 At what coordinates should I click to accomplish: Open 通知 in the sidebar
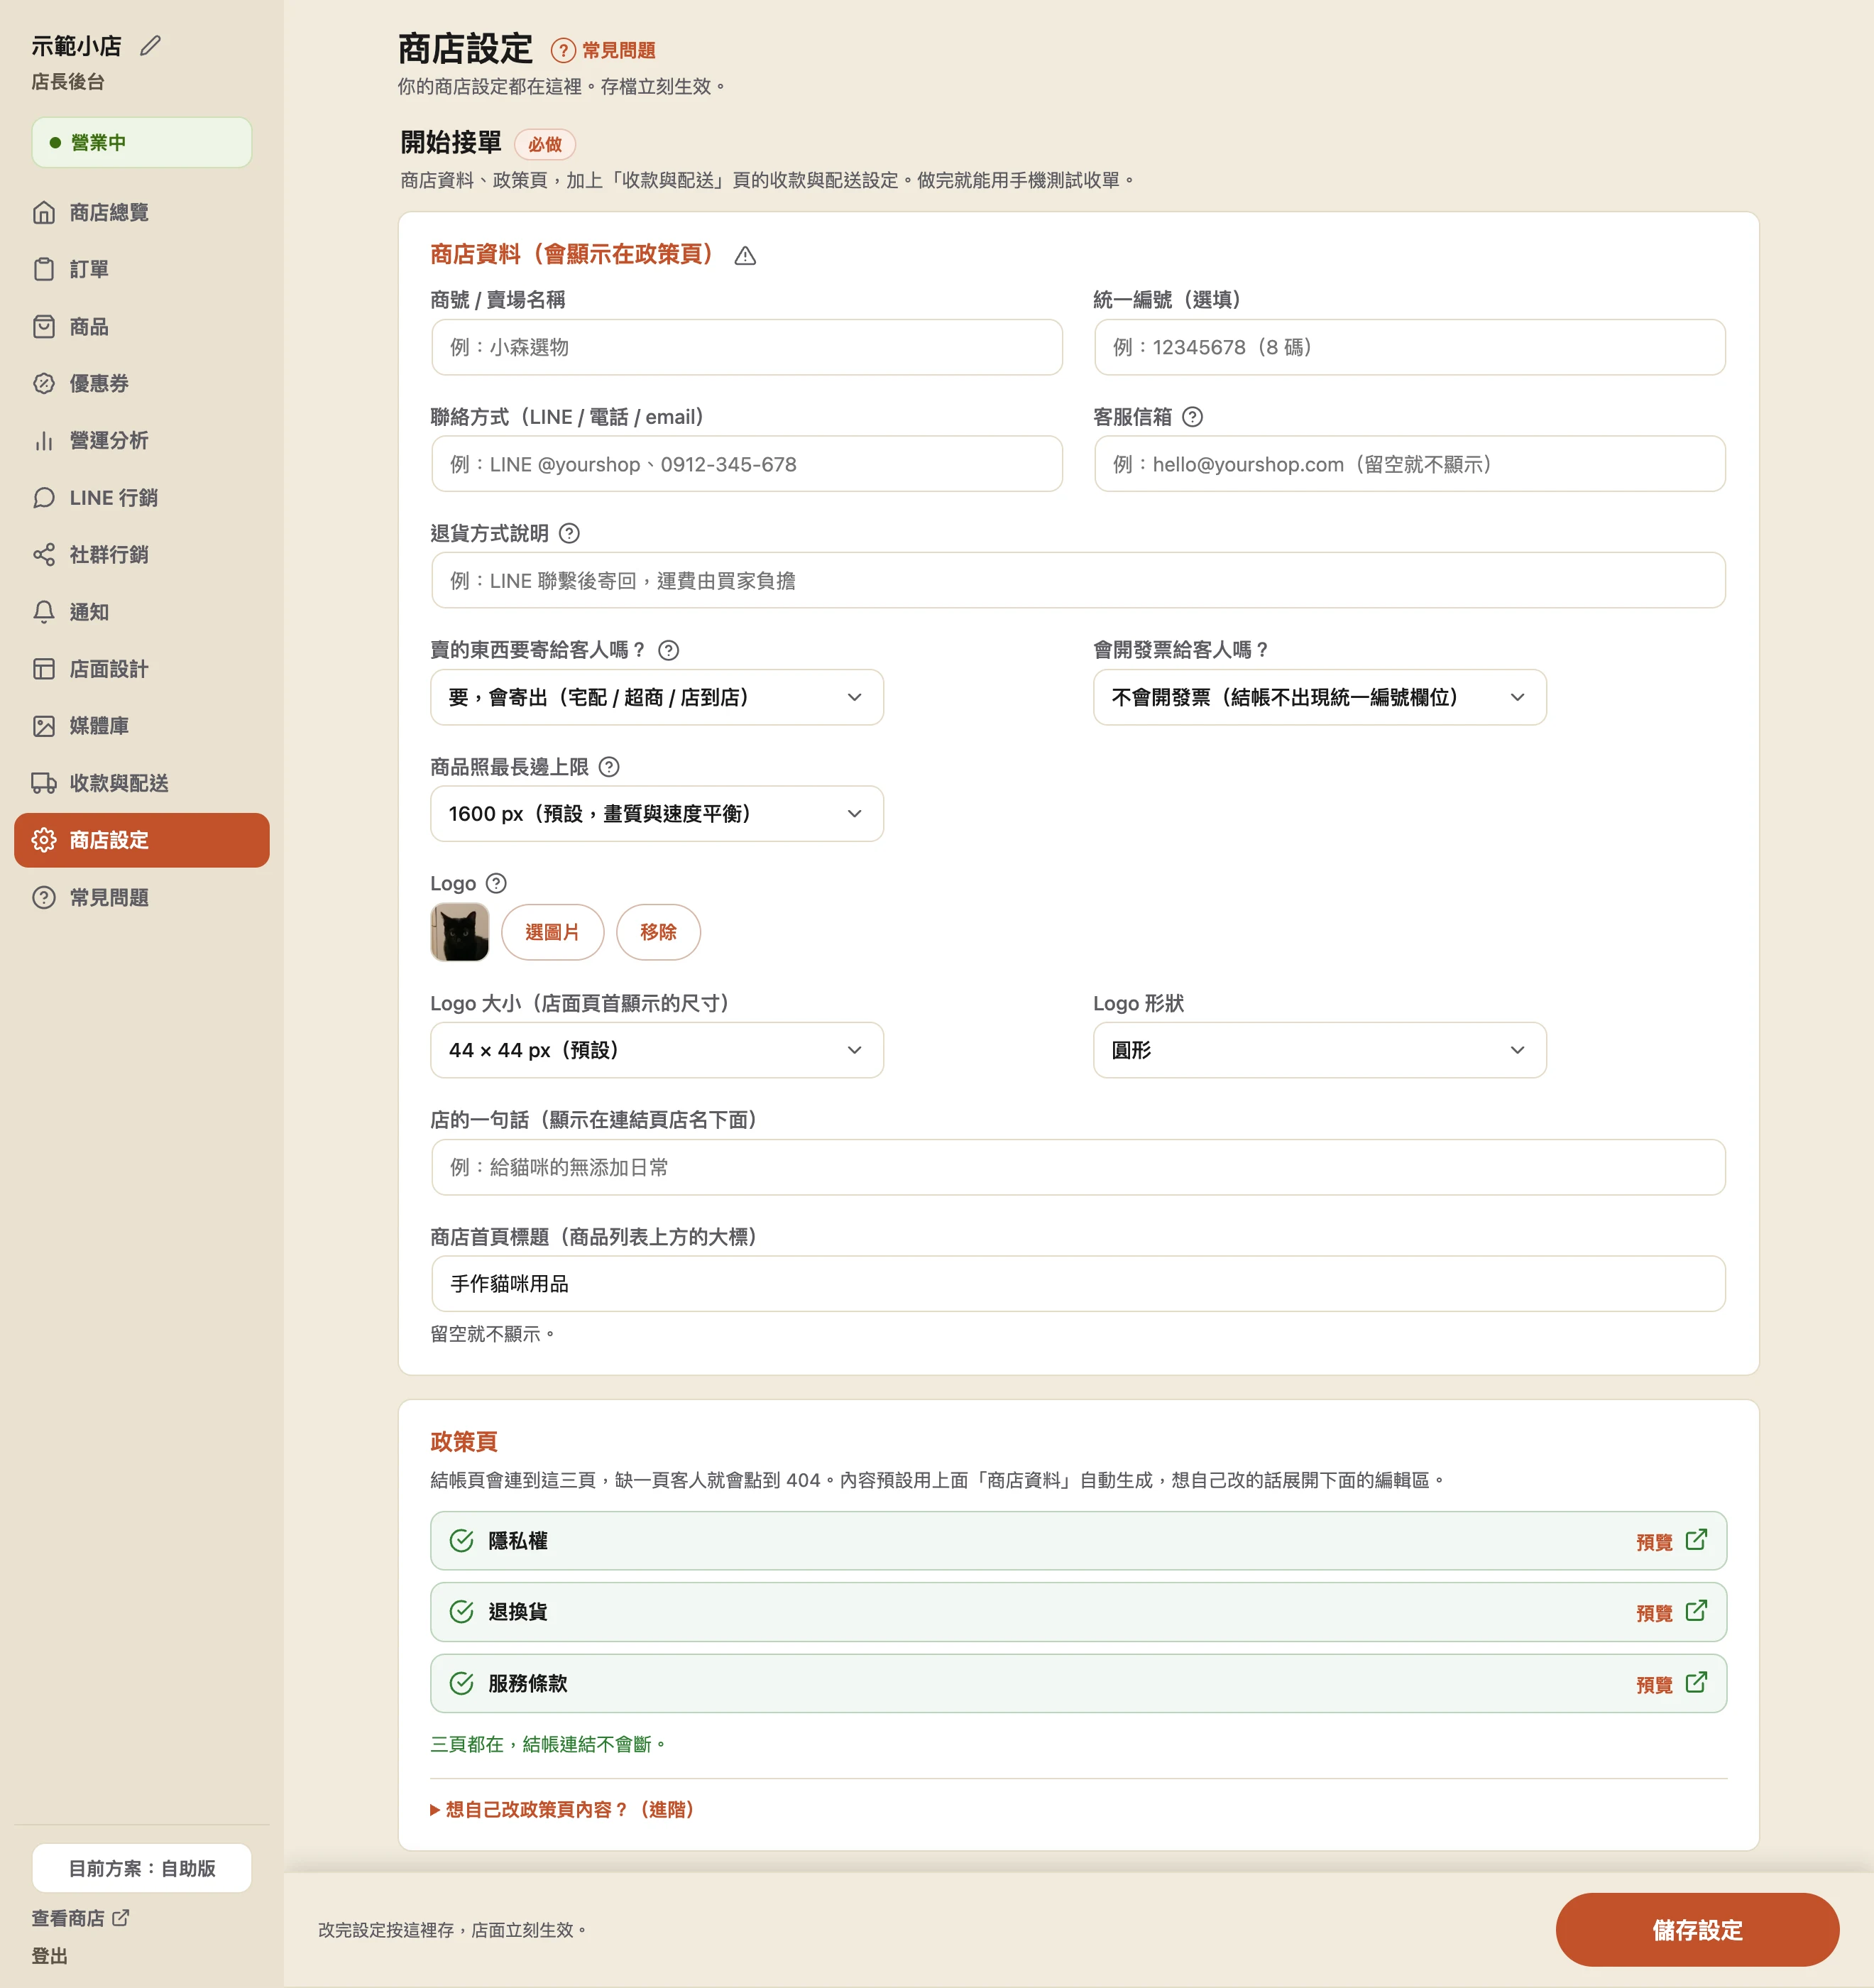(x=142, y=612)
